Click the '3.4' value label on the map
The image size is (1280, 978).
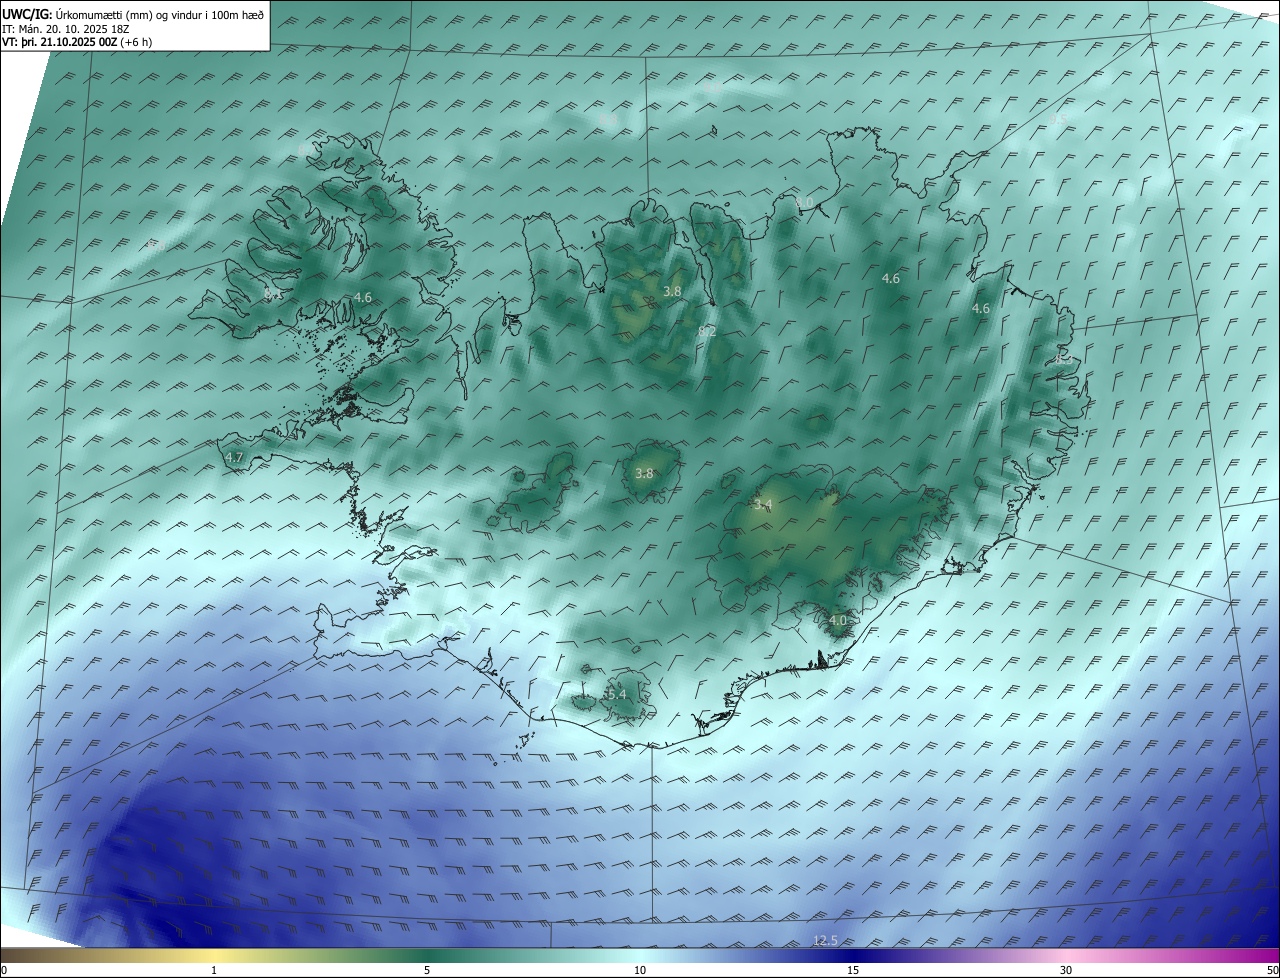[x=763, y=505]
